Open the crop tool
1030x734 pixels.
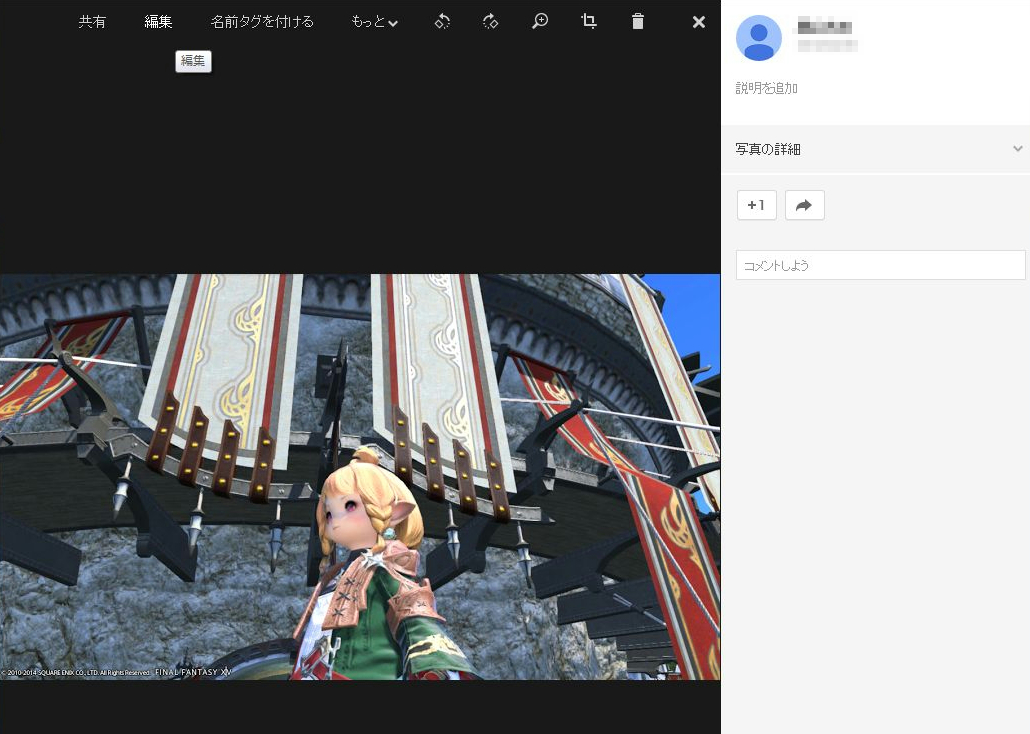(589, 22)
